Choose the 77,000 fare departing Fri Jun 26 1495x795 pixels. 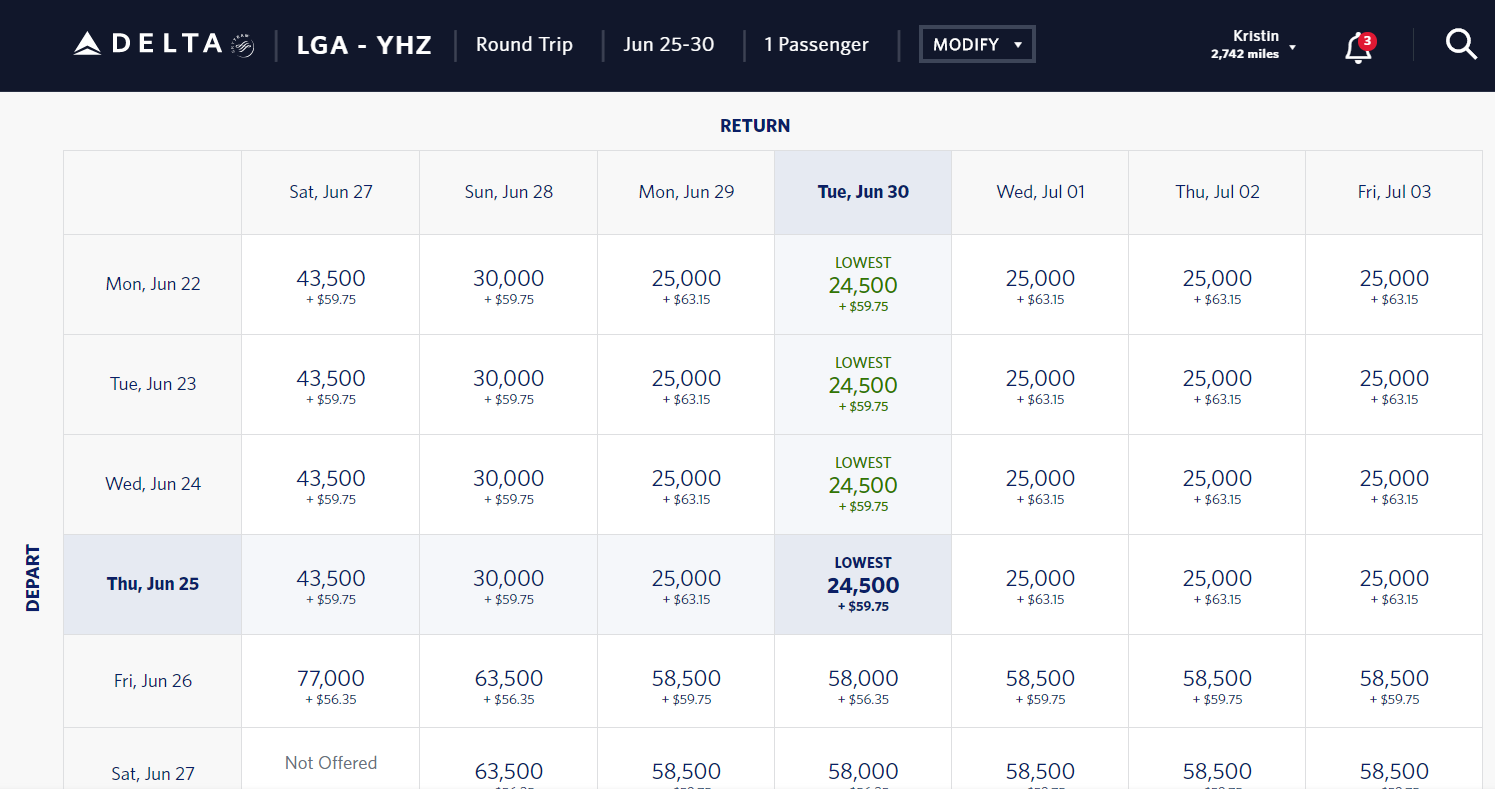coord(331,685)
